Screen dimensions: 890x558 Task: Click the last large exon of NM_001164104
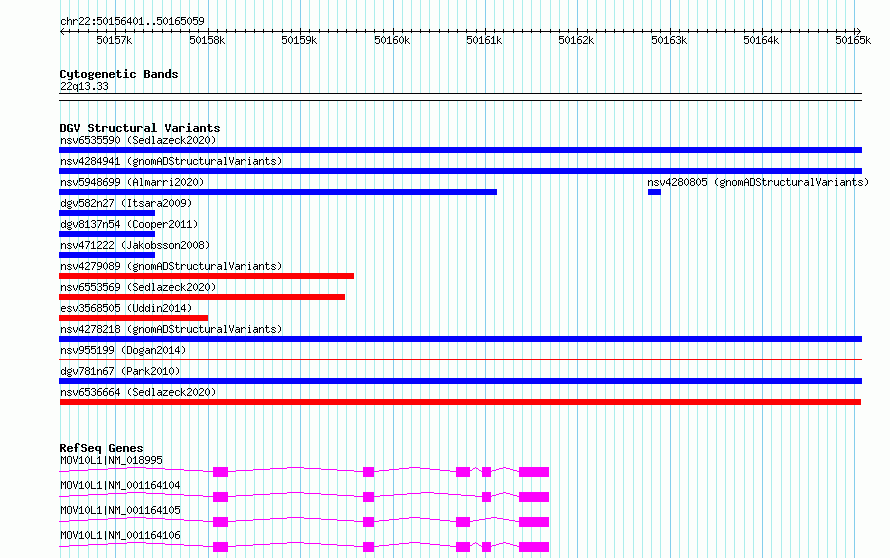tap(534, 497)
